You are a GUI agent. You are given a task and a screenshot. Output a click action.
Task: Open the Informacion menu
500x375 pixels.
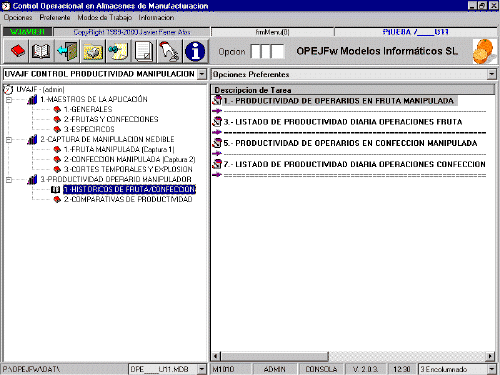click(156, 17)
